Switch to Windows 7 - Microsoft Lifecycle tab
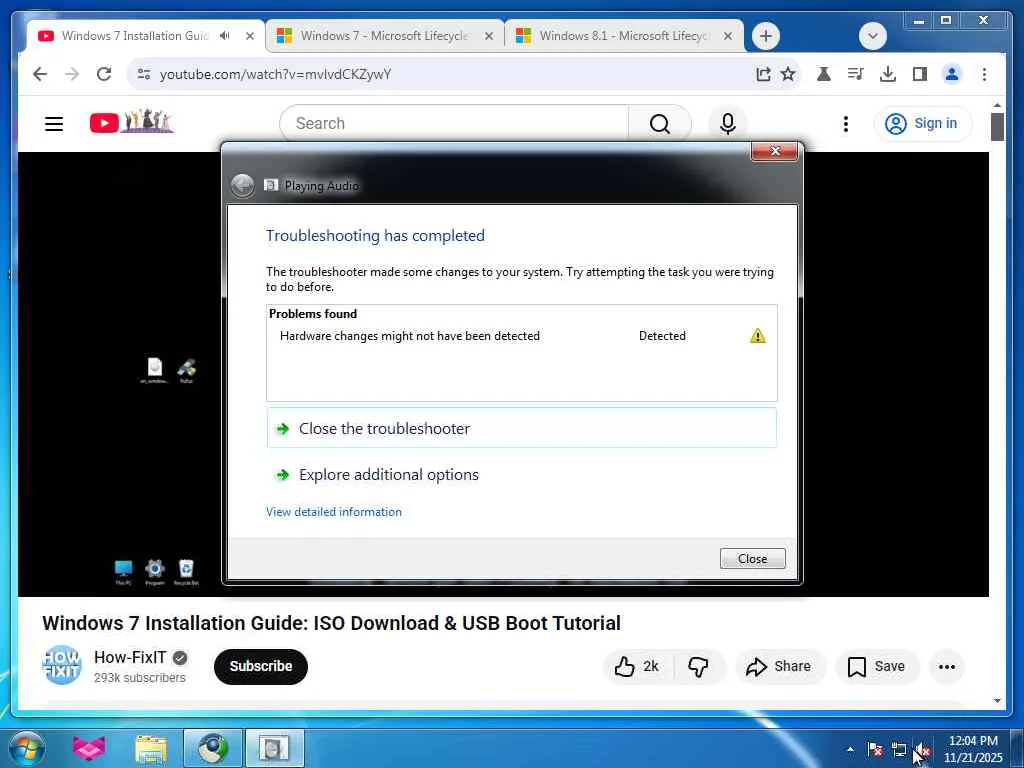 point(384,36)
